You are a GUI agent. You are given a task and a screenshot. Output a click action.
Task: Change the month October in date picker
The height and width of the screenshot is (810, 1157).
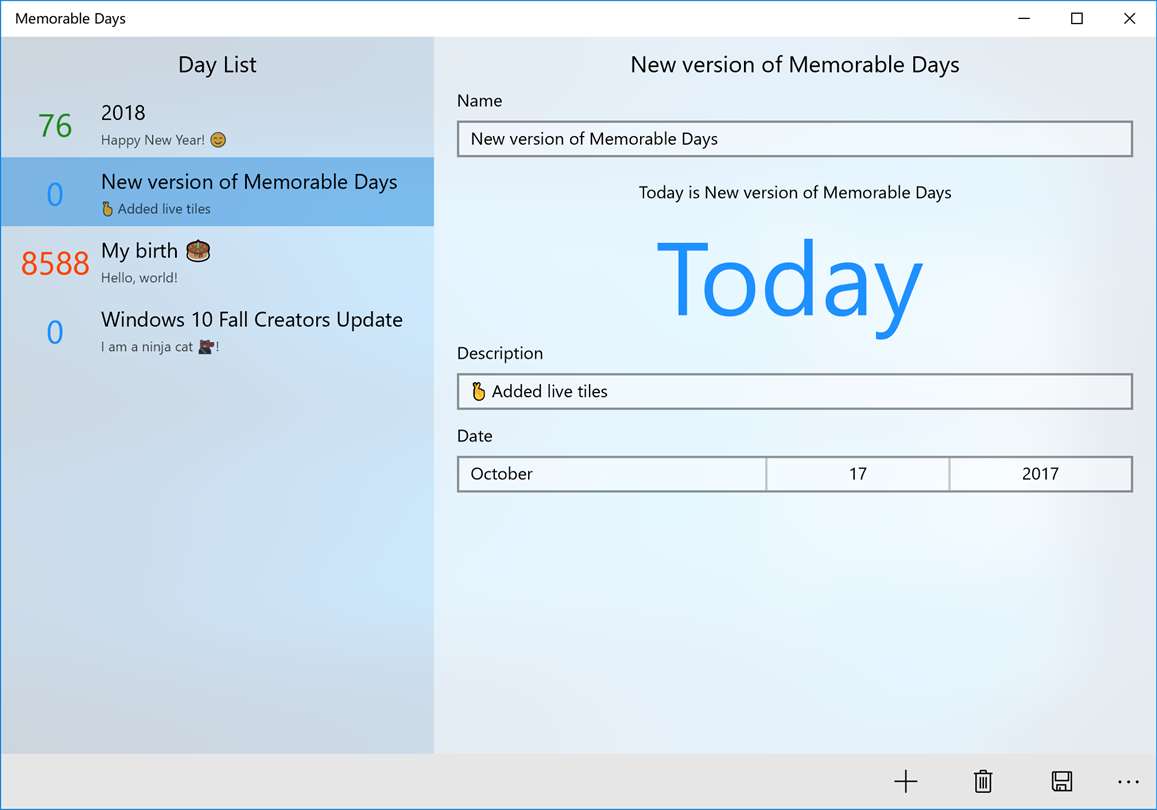point(612,474)
